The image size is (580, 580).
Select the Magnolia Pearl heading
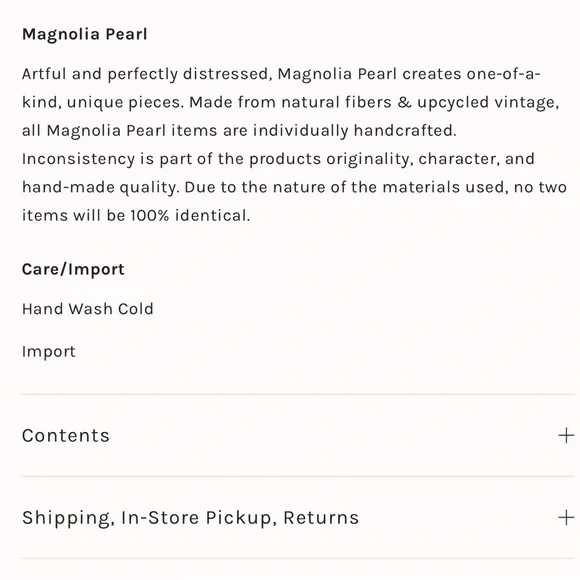coord(85,35)
